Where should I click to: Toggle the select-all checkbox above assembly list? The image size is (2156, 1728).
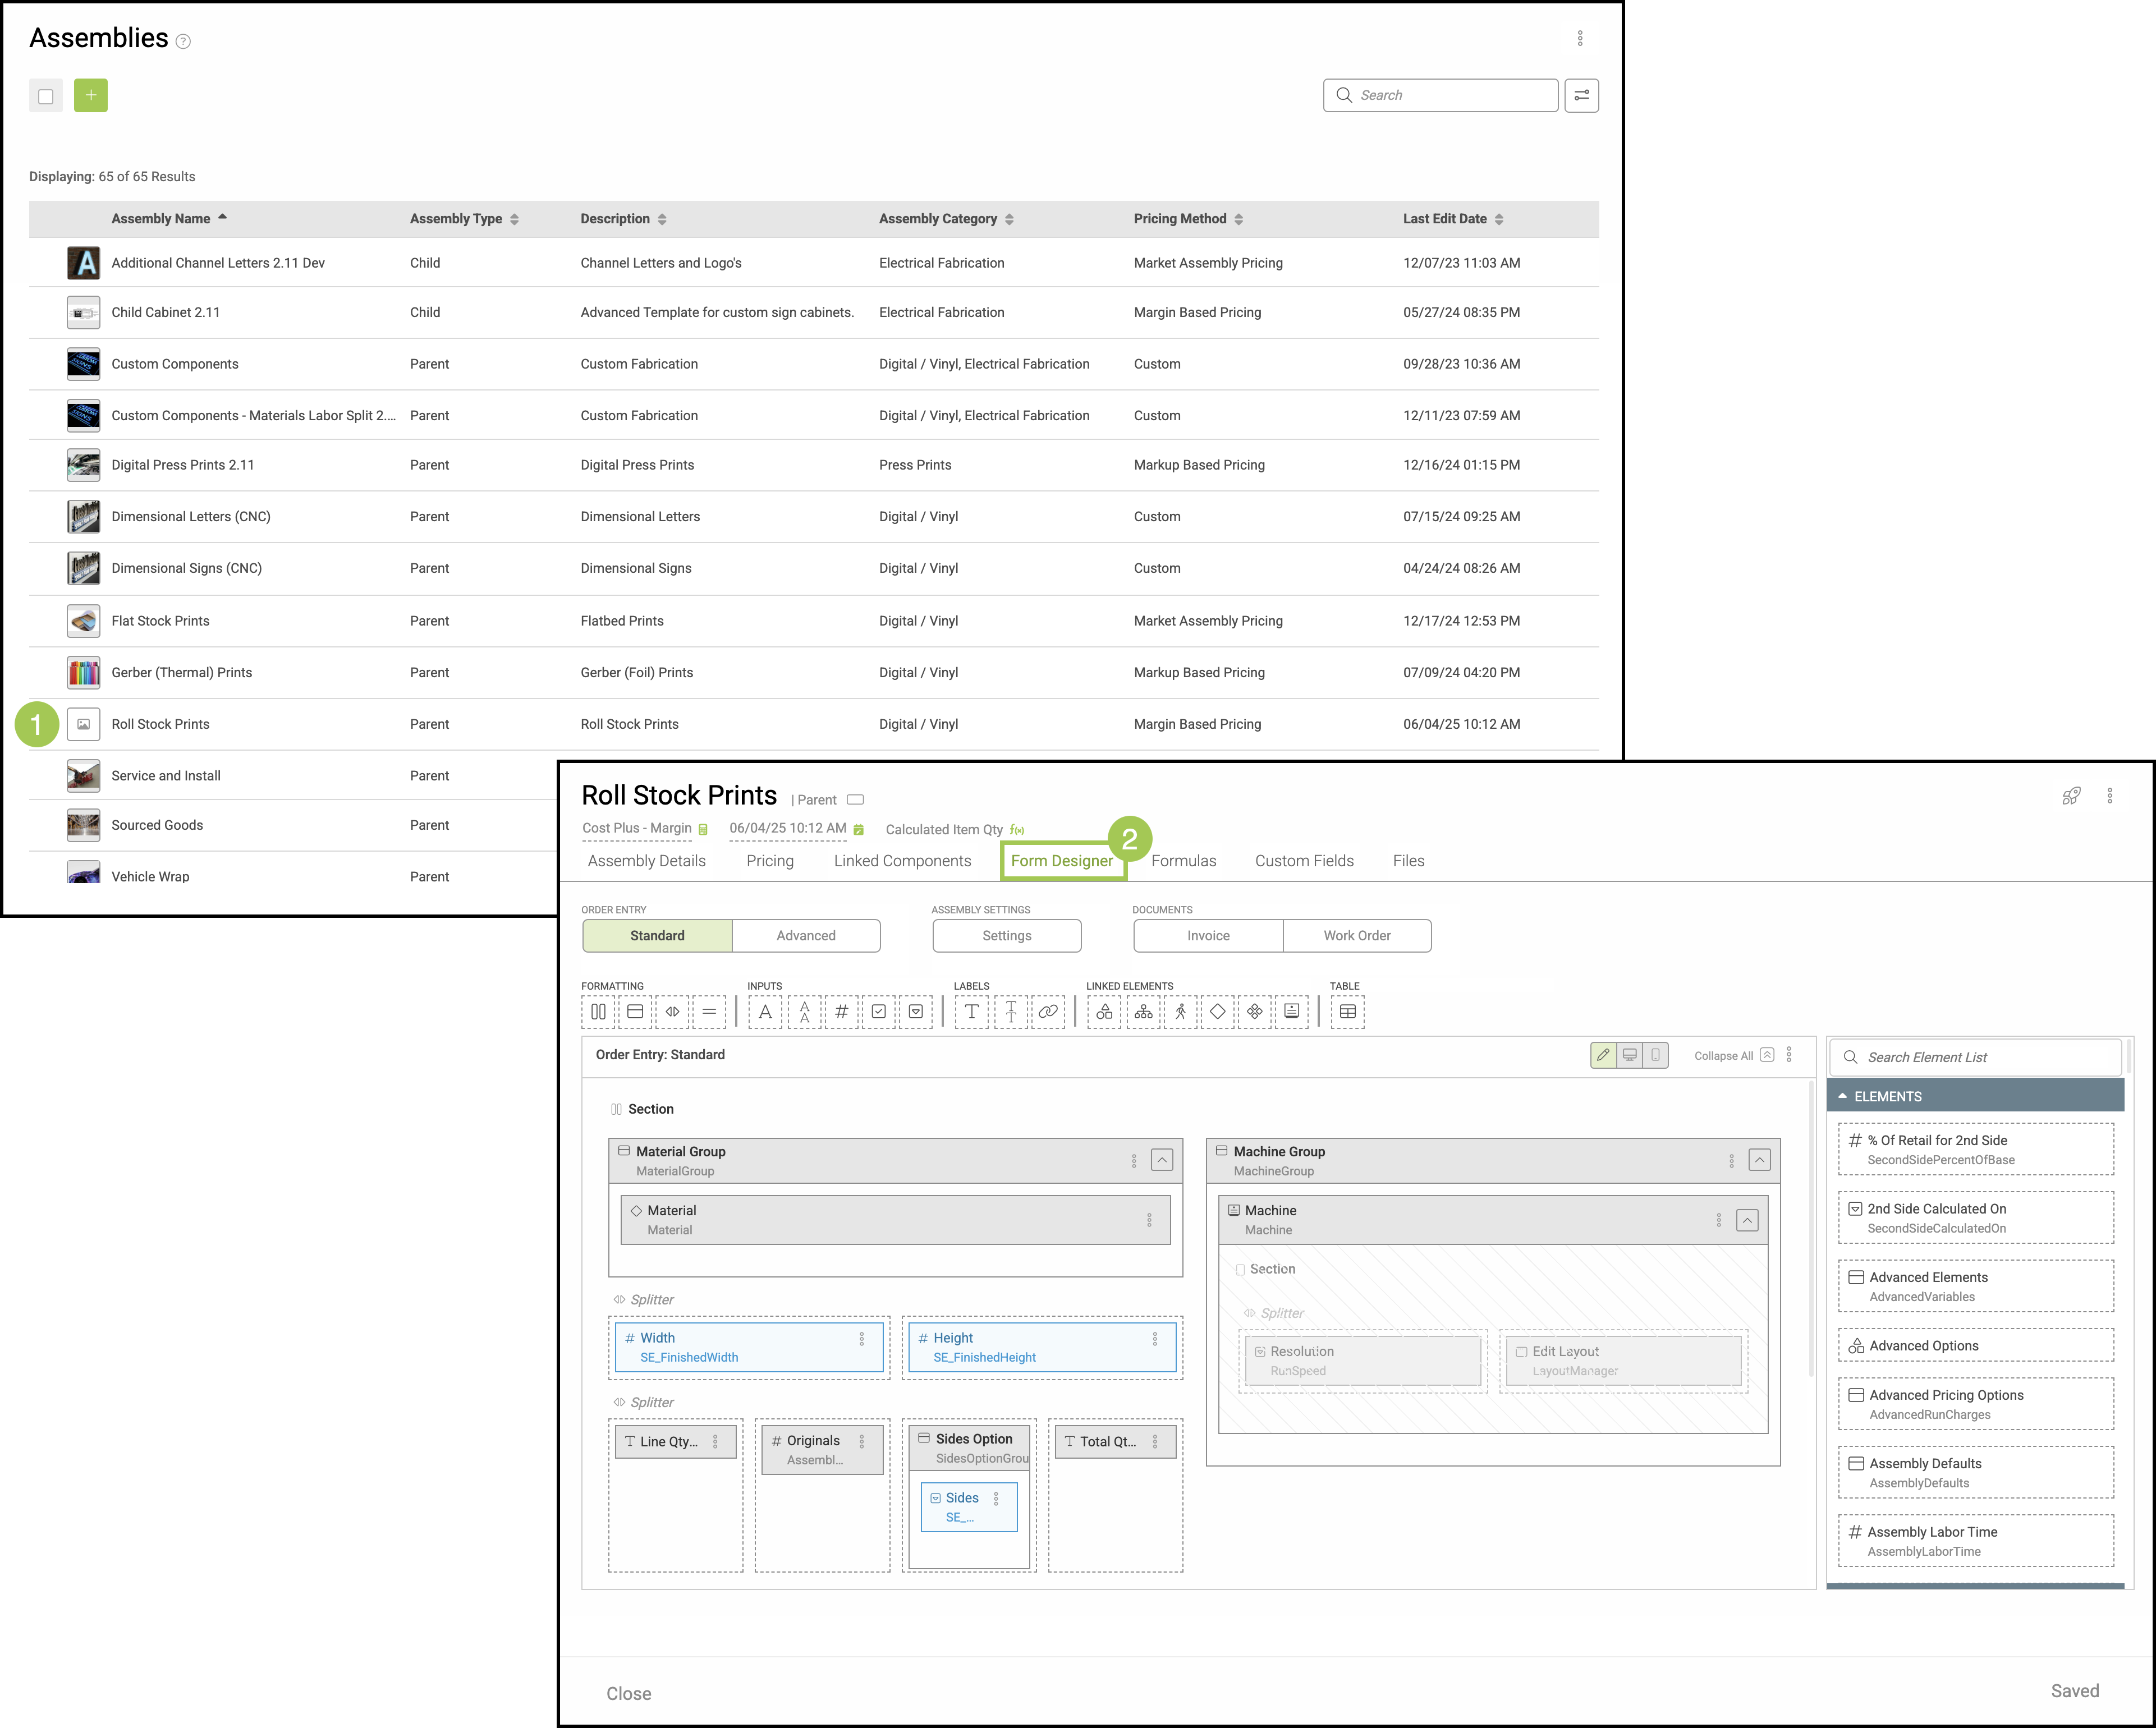(46, 96)
